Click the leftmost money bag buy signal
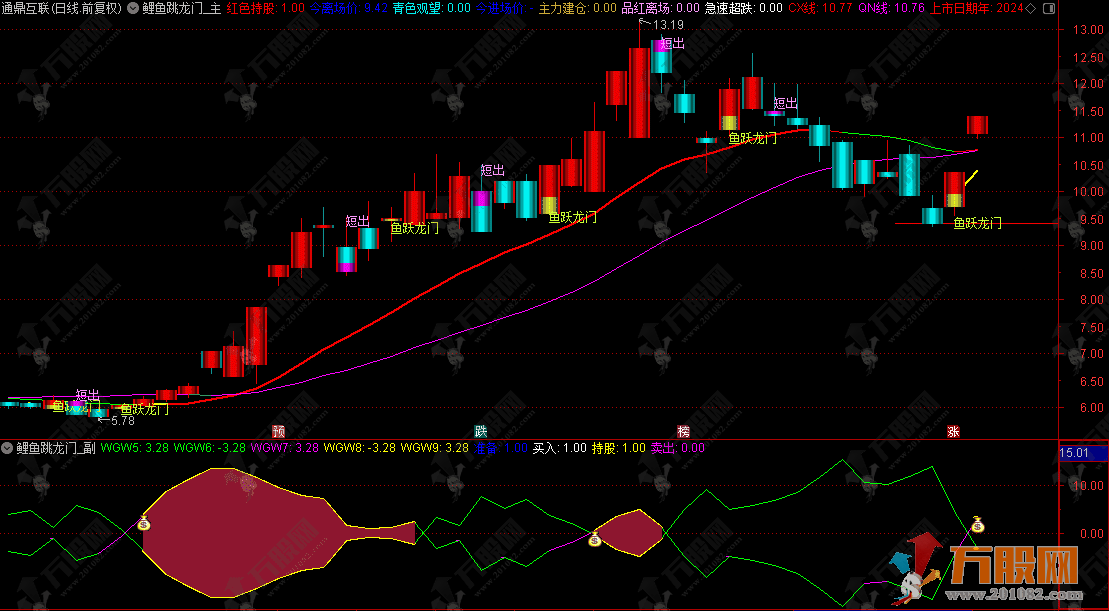Image resolution: width=1109 pixels, height=611 pixels. tap(144, 522)
